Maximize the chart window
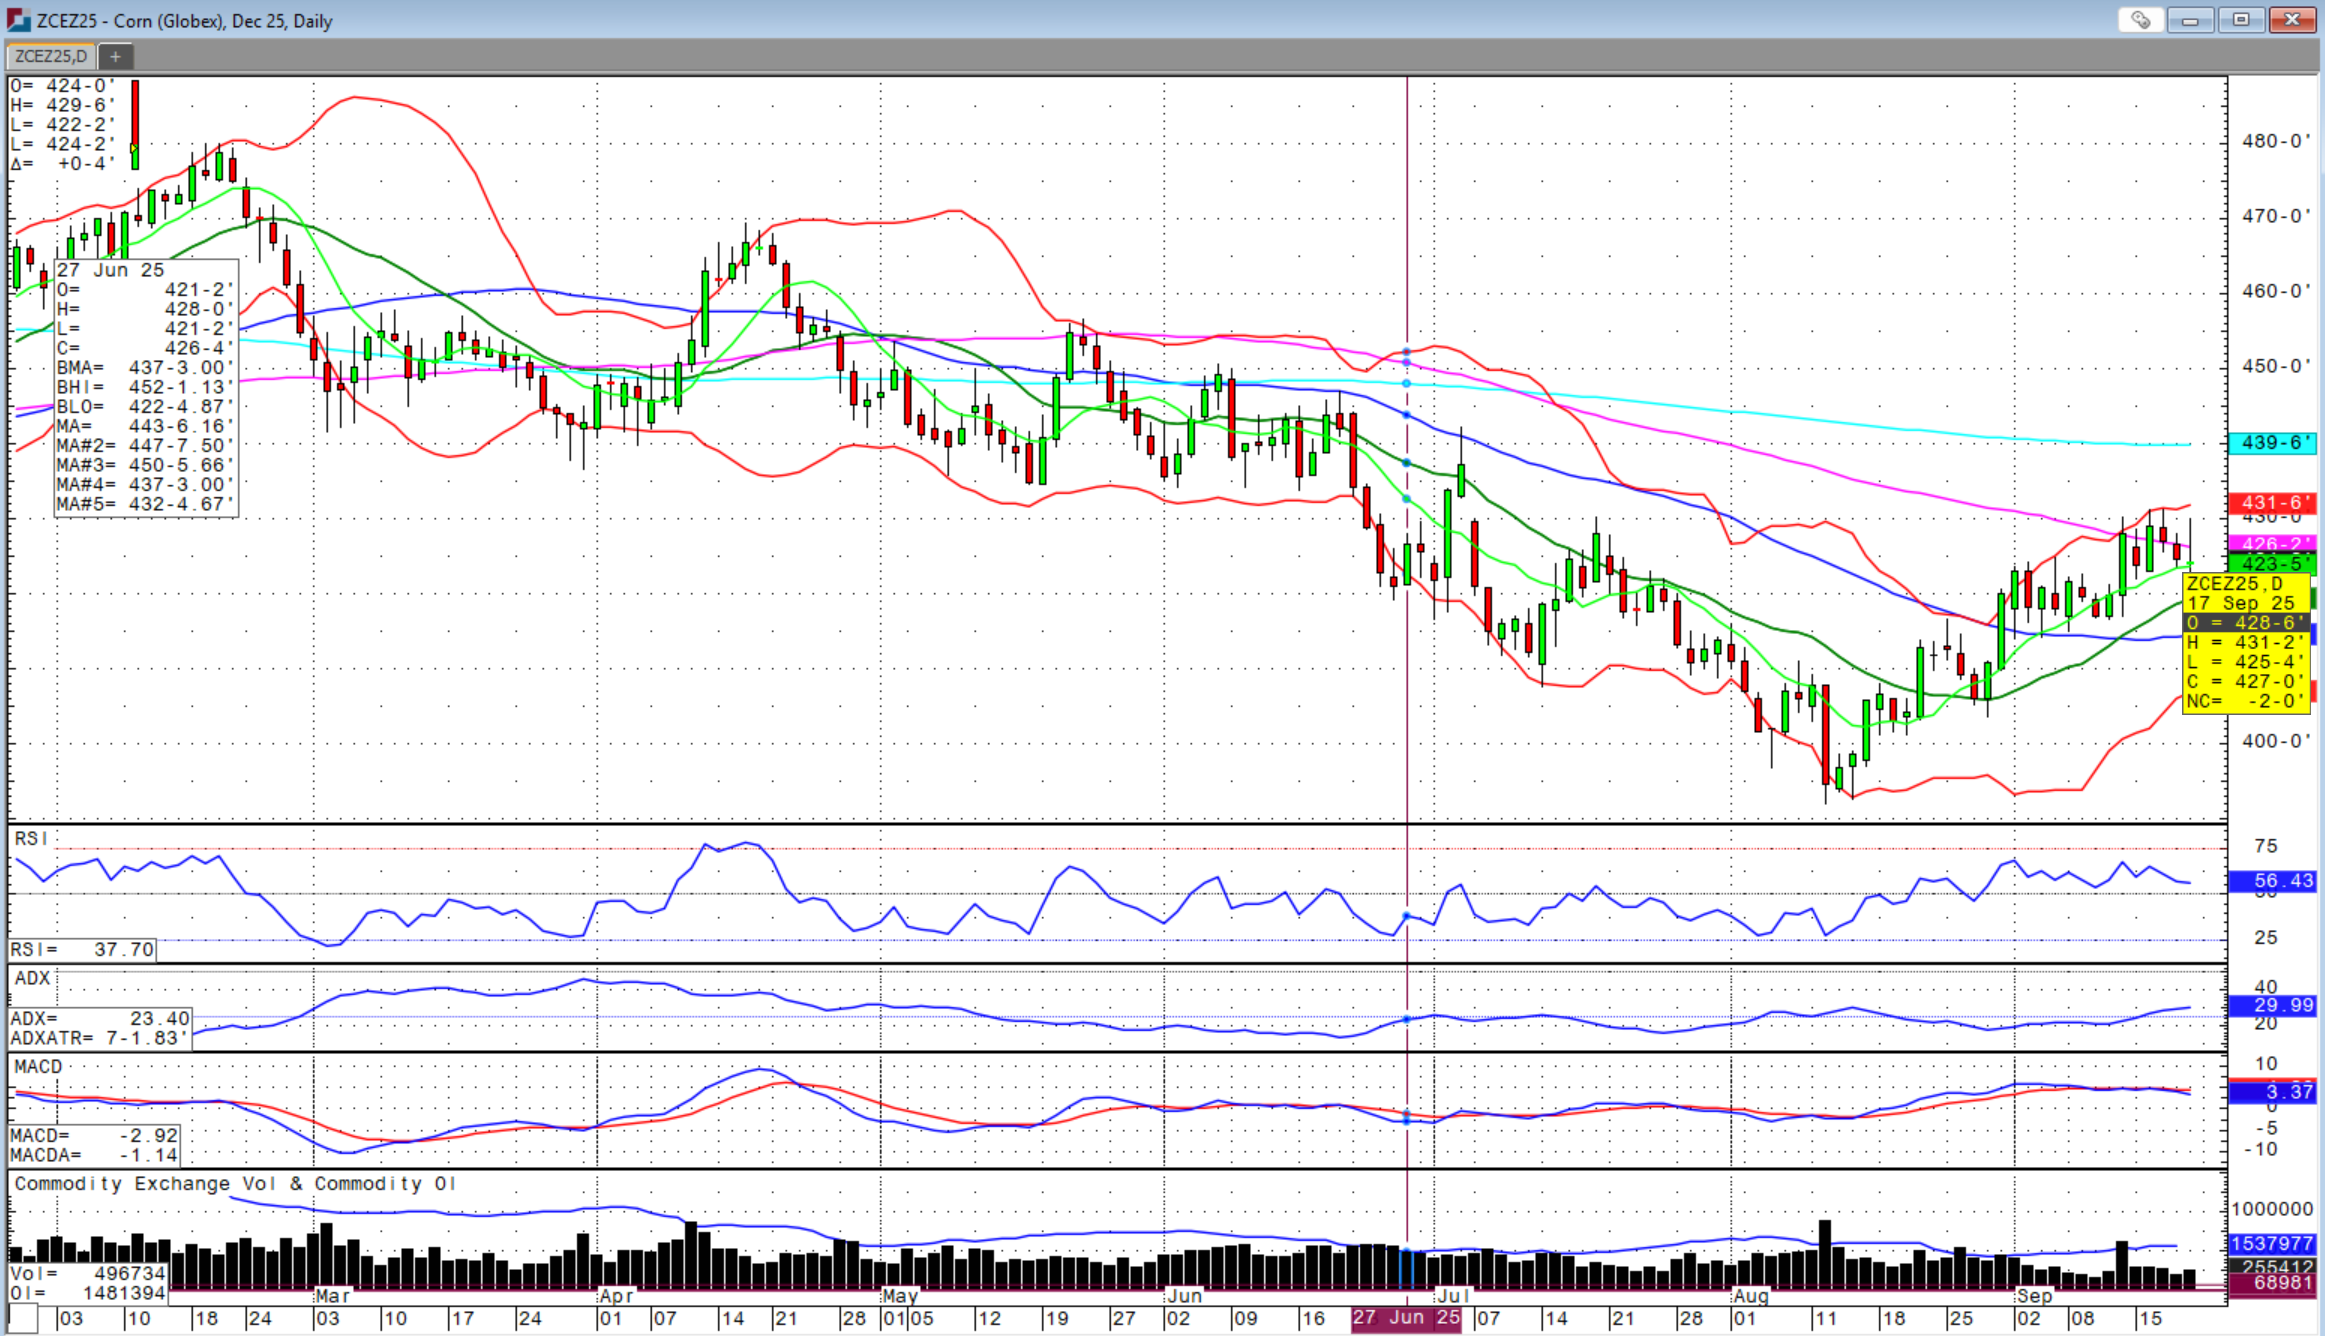The height and width of the screenshot is (1336, 2325). point(2241,20)
